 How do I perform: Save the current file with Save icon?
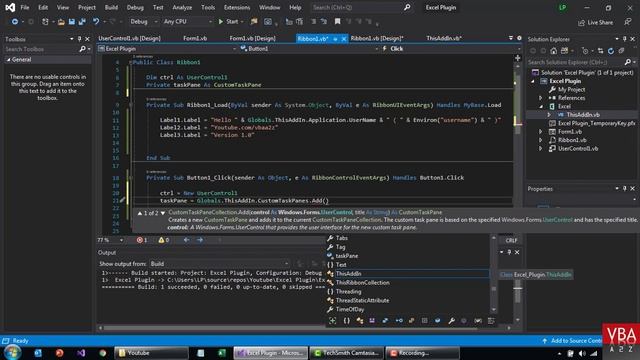tap(71, 22)
